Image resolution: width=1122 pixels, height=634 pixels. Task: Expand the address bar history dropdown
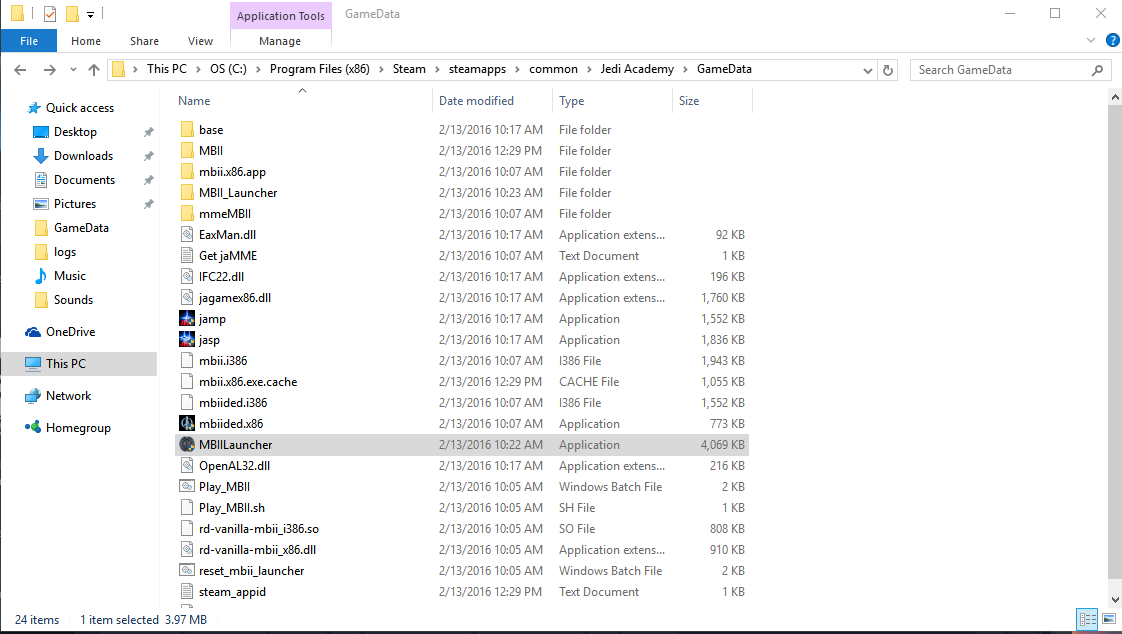(867, 70)
